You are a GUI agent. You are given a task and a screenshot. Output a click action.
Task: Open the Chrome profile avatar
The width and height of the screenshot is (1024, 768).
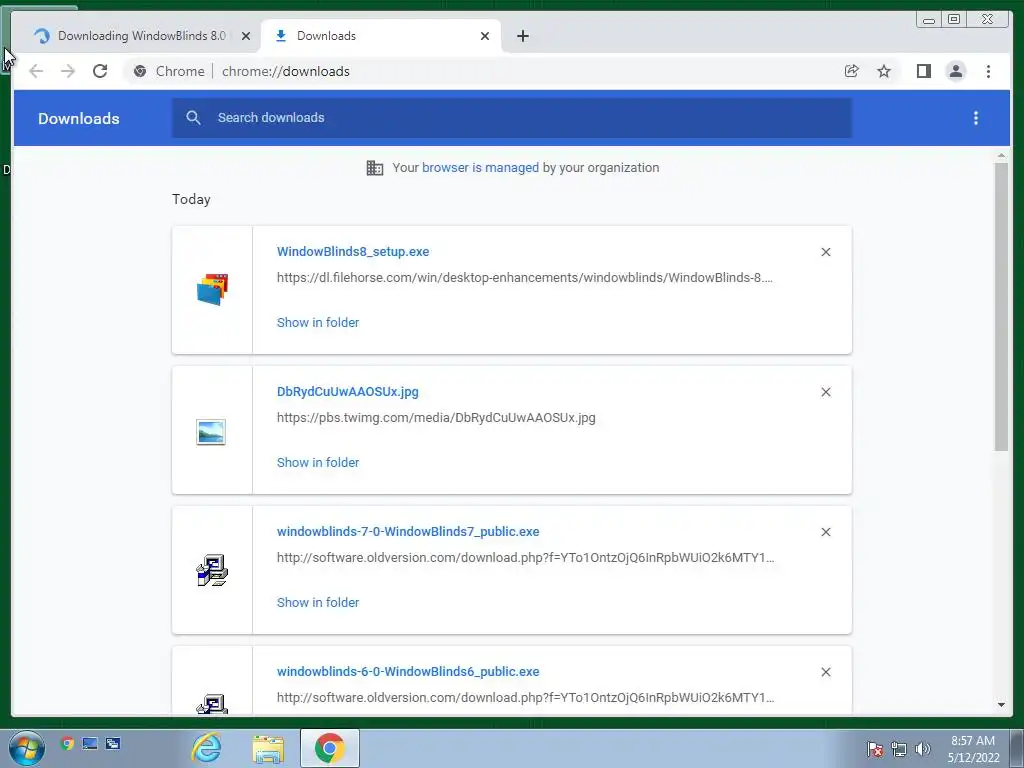[955, 71]
